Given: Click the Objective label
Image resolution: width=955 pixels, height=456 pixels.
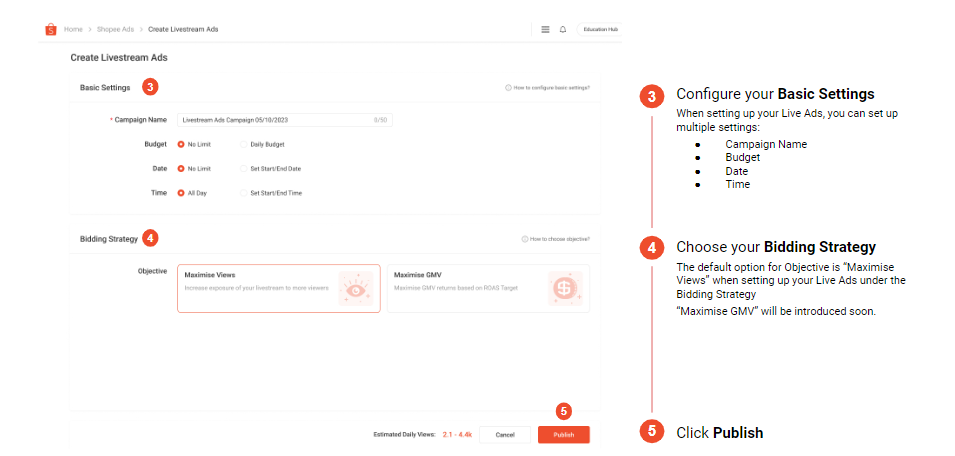Looking at the screenshot, I should [x=152, y=272].
